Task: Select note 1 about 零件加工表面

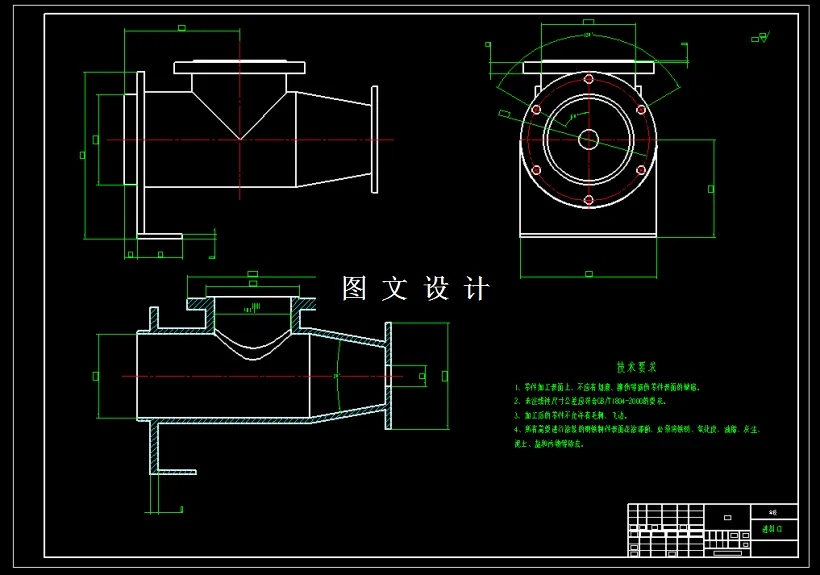Action: coord(607,387)
